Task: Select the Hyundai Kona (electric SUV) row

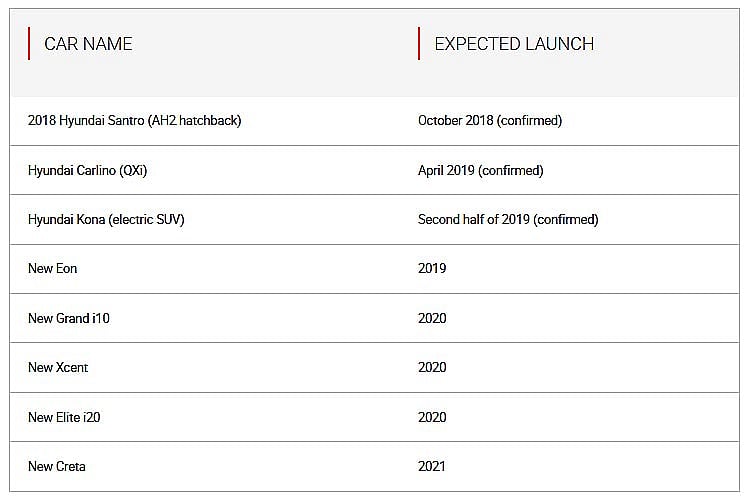Action: point(374,220)
